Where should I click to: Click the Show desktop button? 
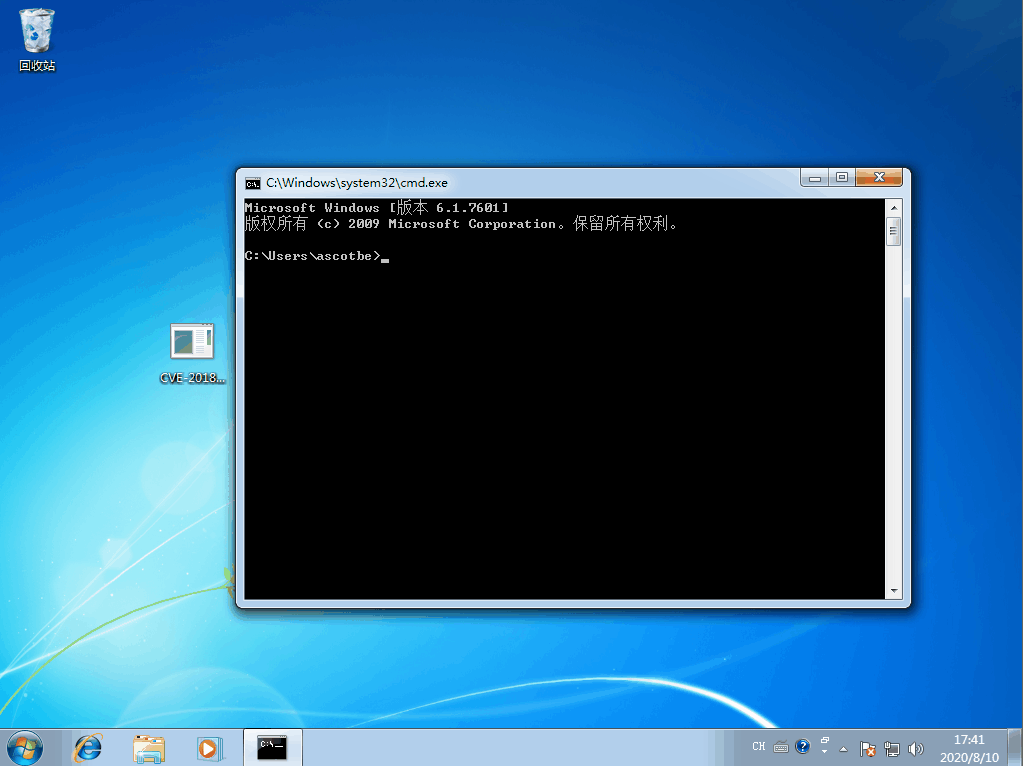click(1015, 748)
